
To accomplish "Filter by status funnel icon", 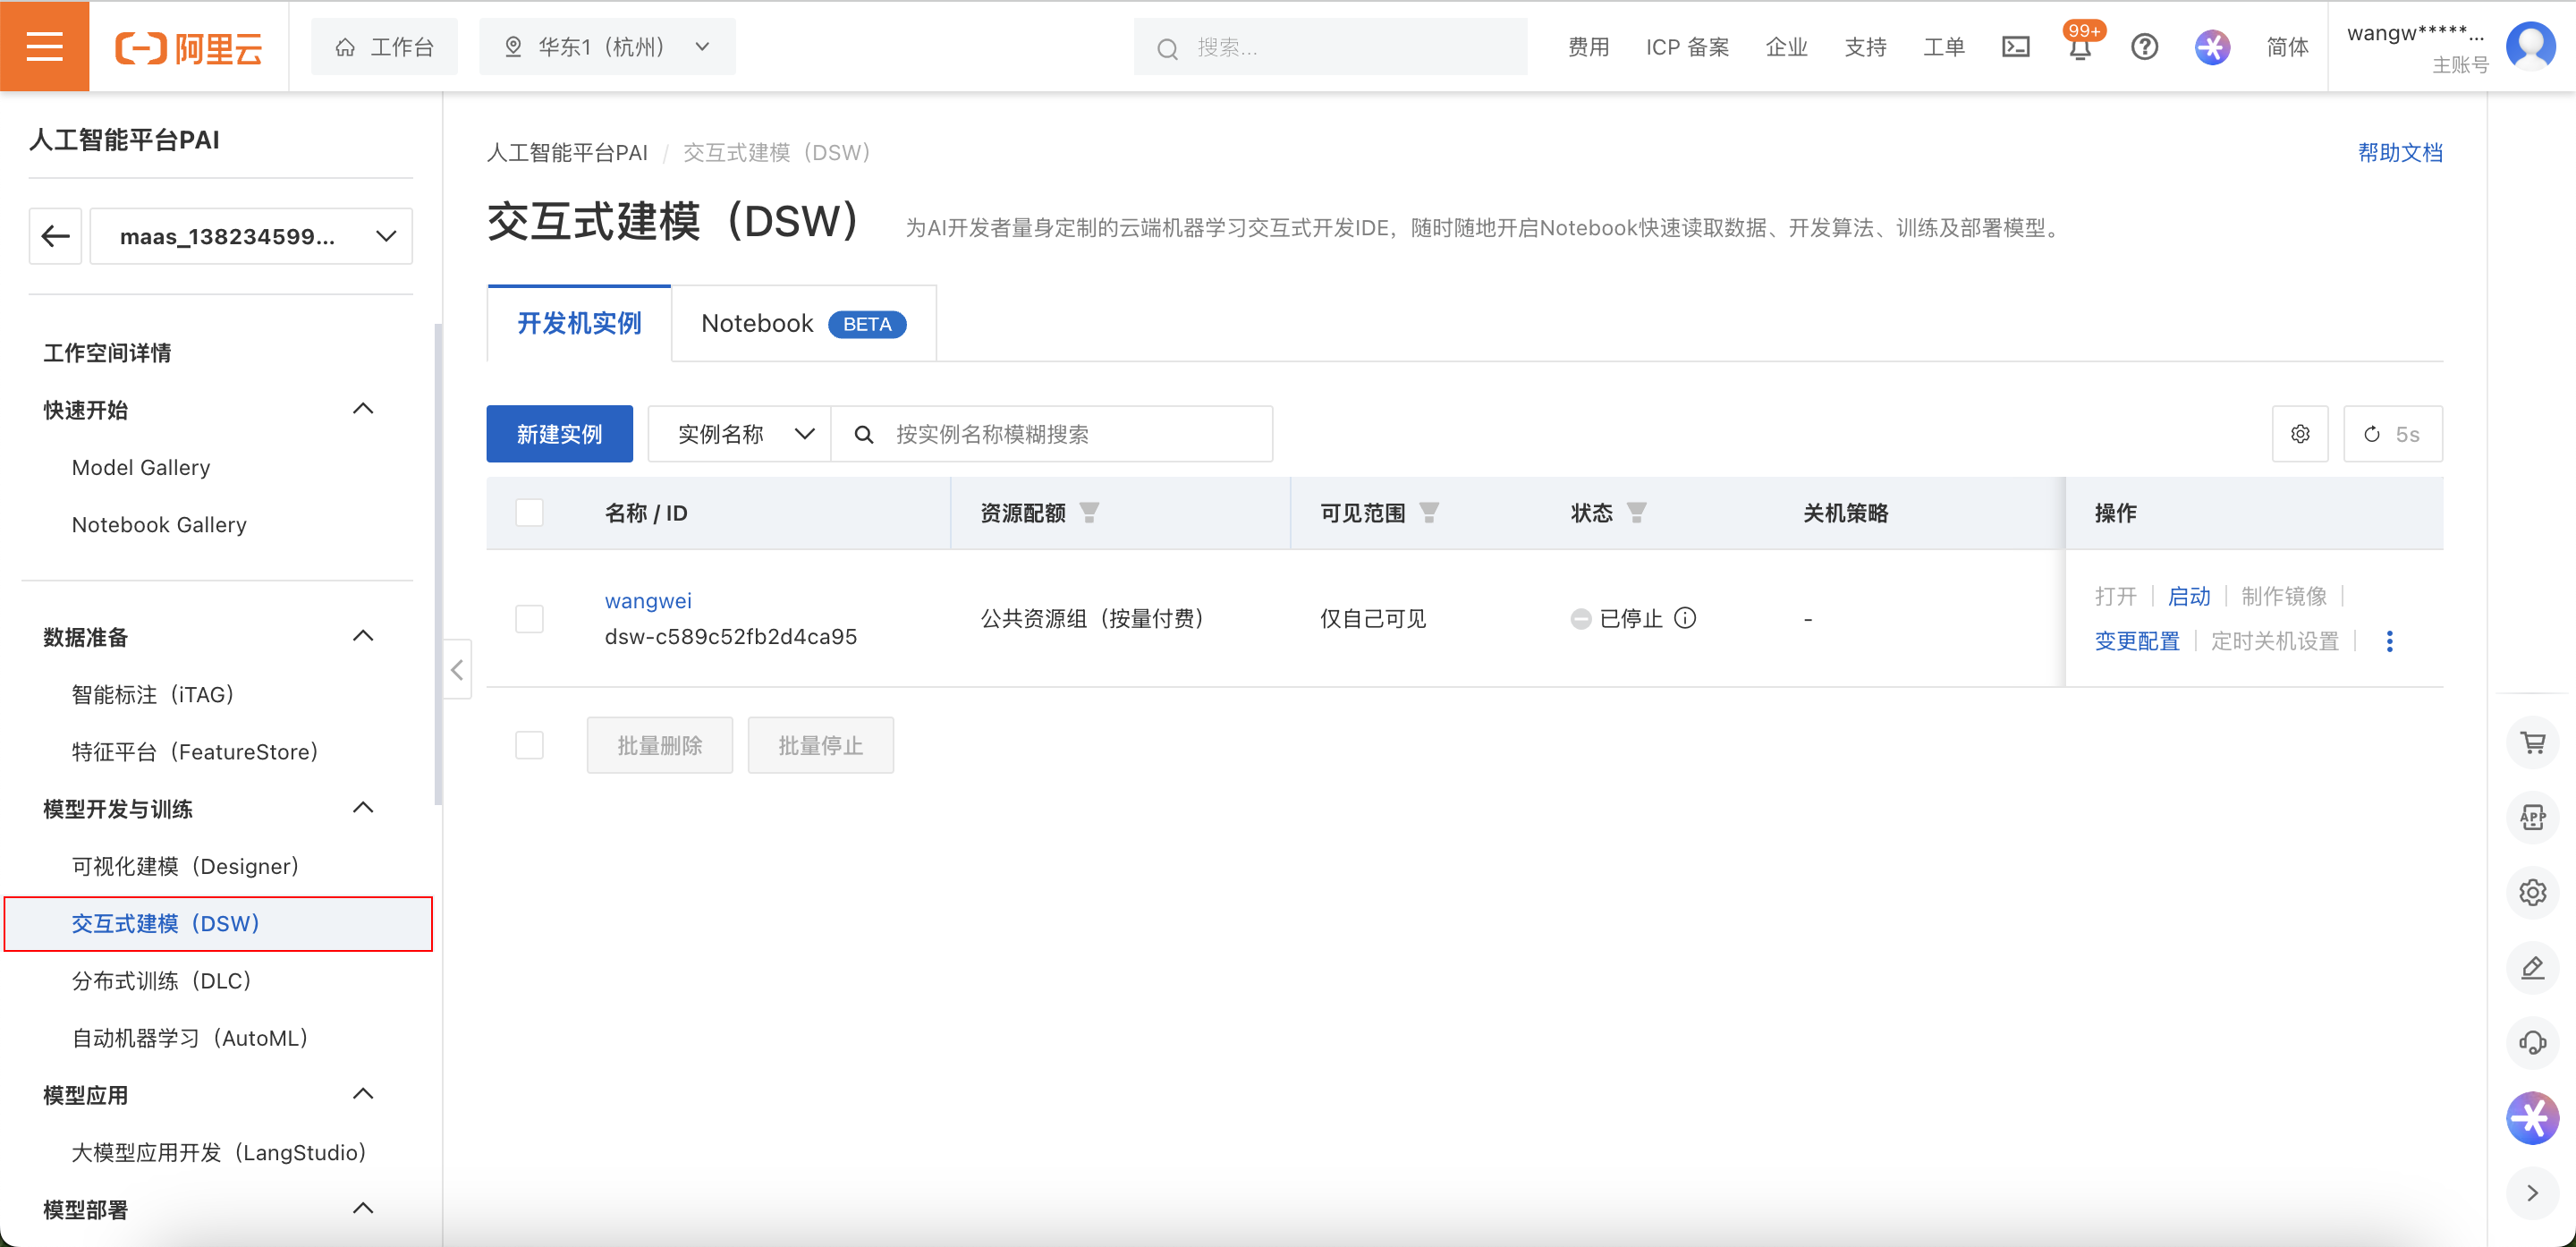I will click(x=1637, y=513).
